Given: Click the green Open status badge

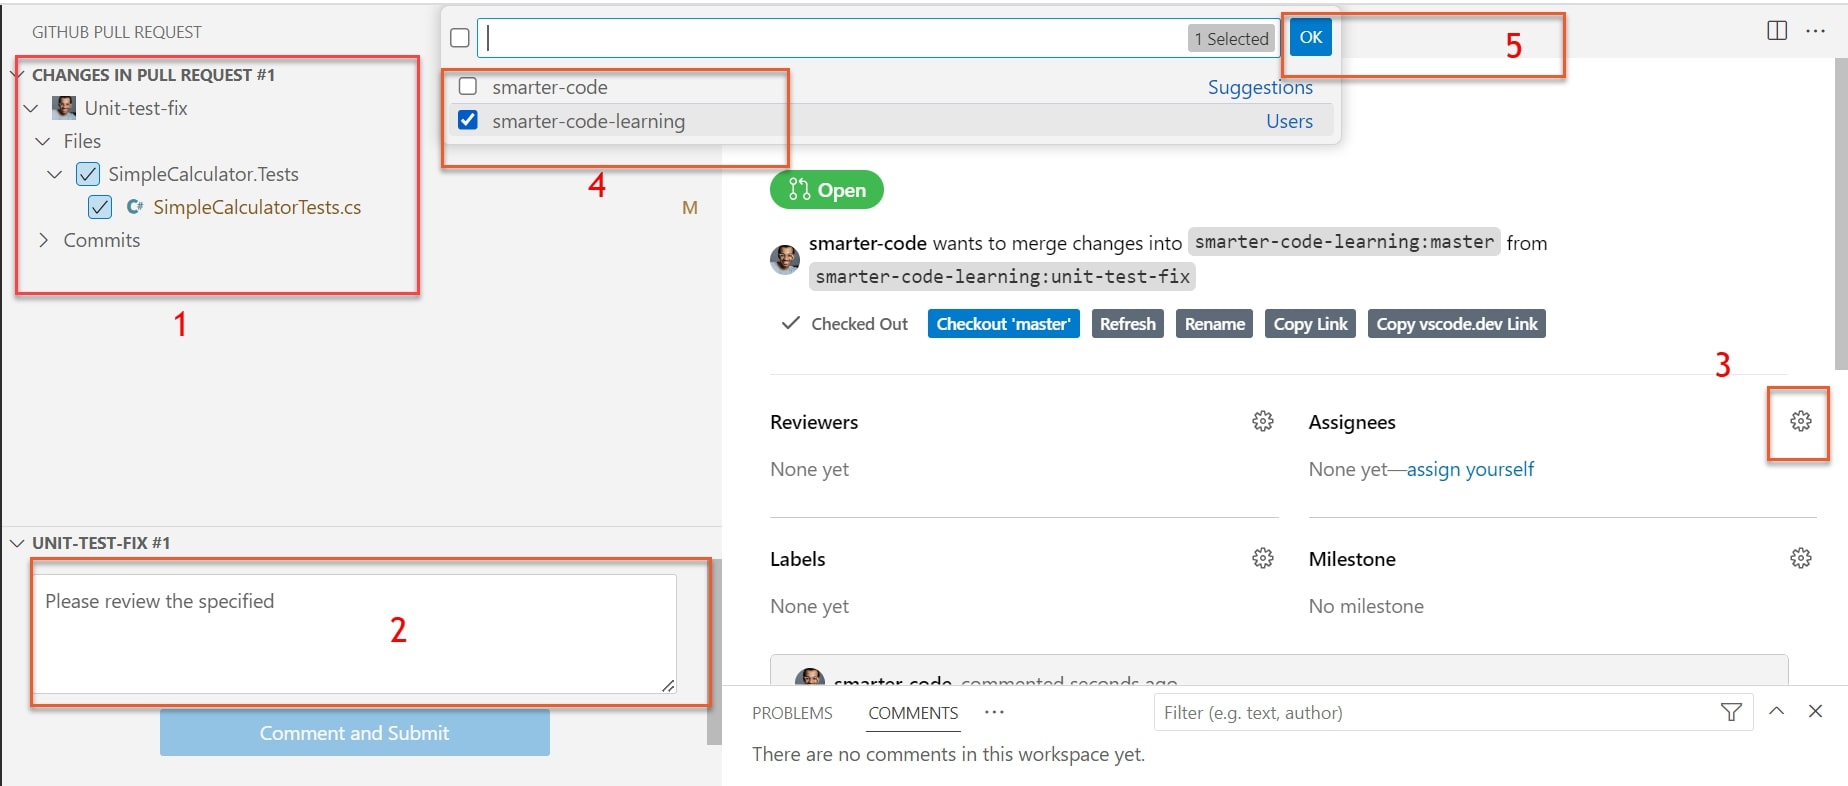Looking at the screenshot, I should tap(827, 190).
